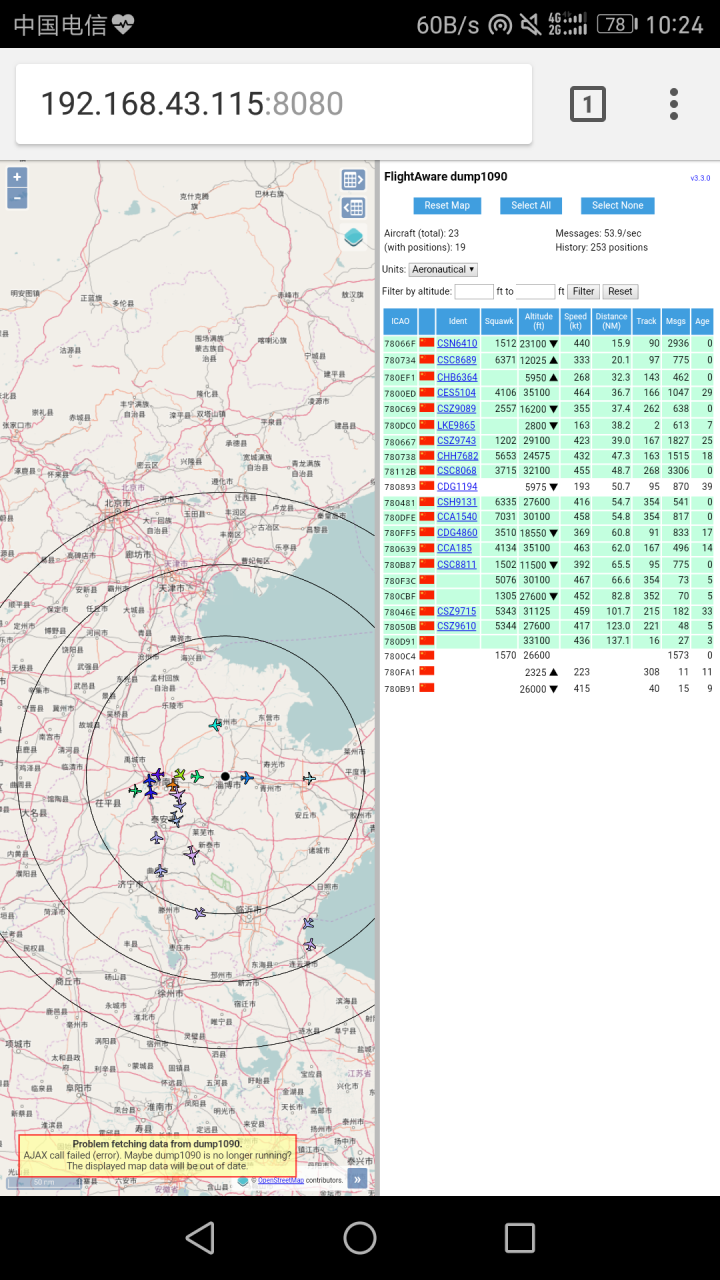Tap Android back navigation button
This screenshot has width=720, height=1280.
click(x=200, y=1237)
